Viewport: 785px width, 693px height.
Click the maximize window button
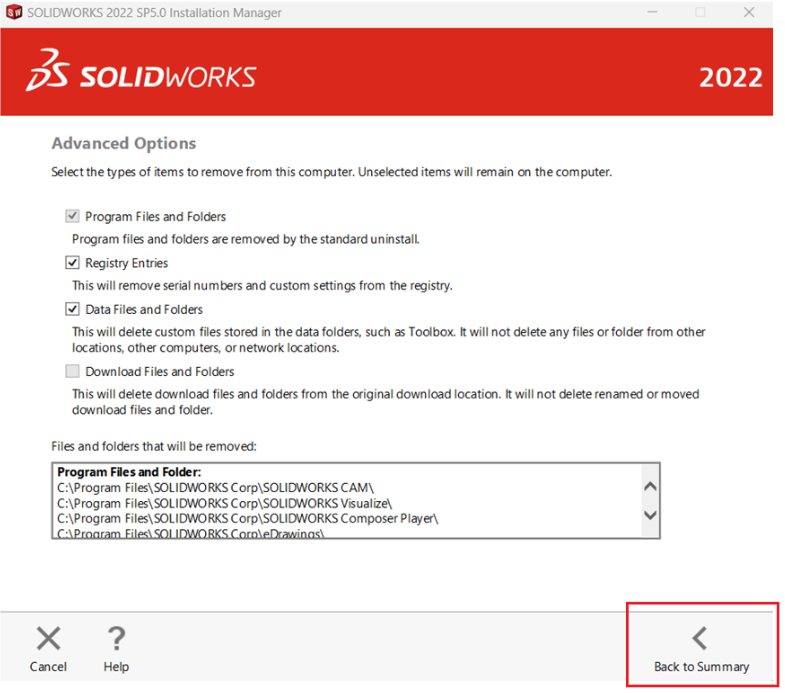tap(700, 13)
